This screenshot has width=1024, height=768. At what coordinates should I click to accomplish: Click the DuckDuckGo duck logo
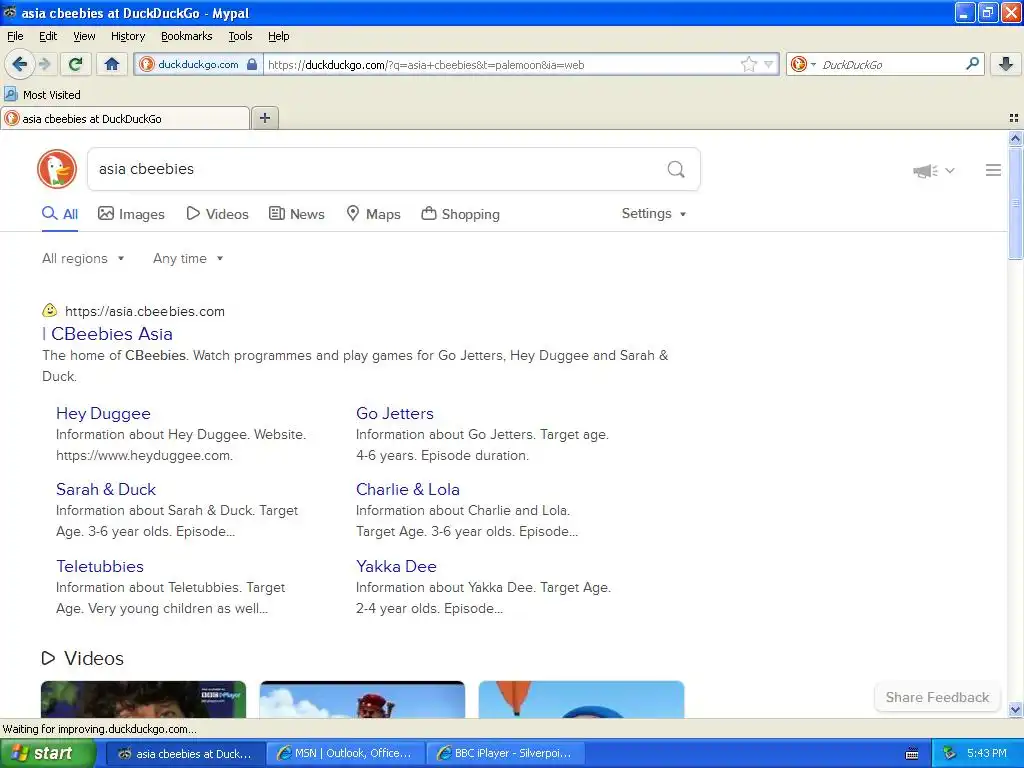(57, 169)
